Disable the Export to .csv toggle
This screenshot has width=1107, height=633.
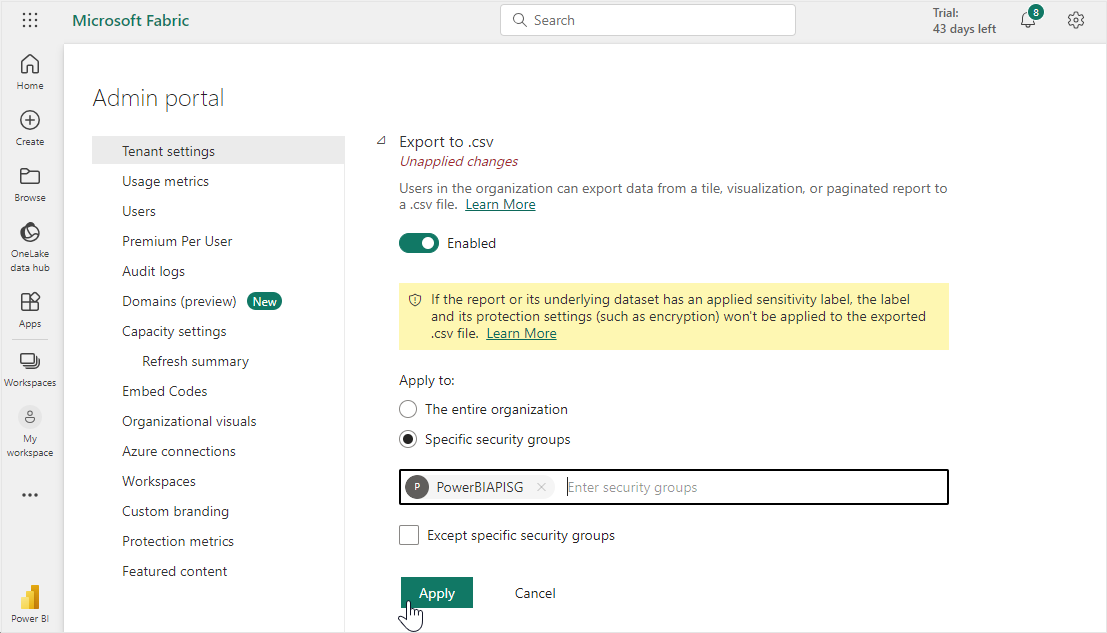(x=419, y=243)
